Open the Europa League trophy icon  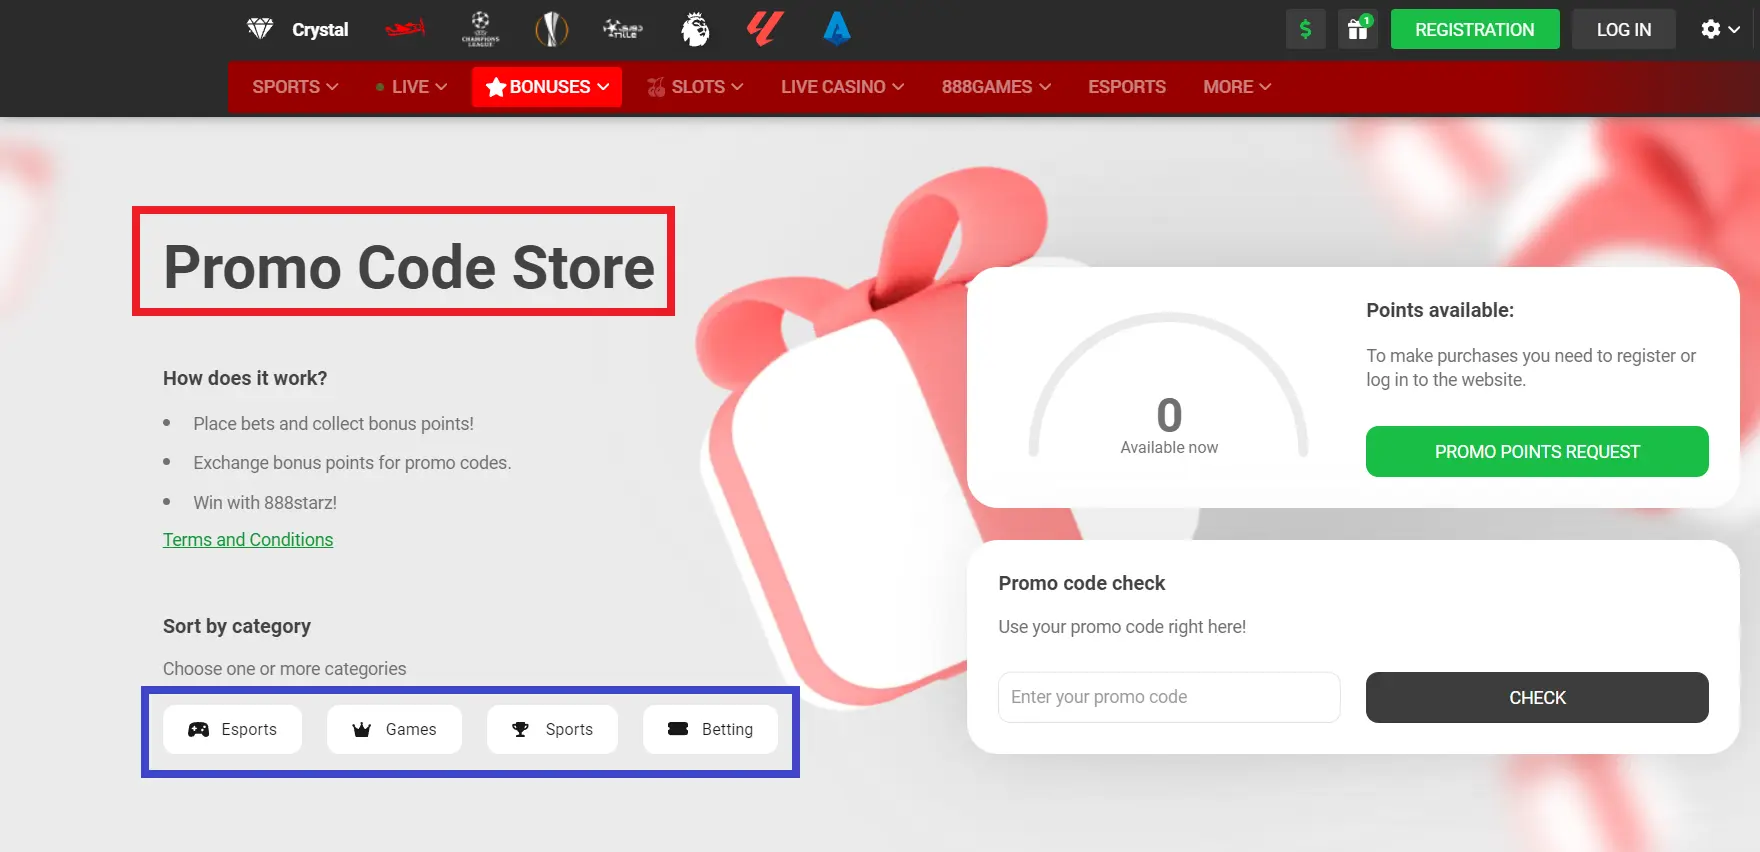point(551,29)
